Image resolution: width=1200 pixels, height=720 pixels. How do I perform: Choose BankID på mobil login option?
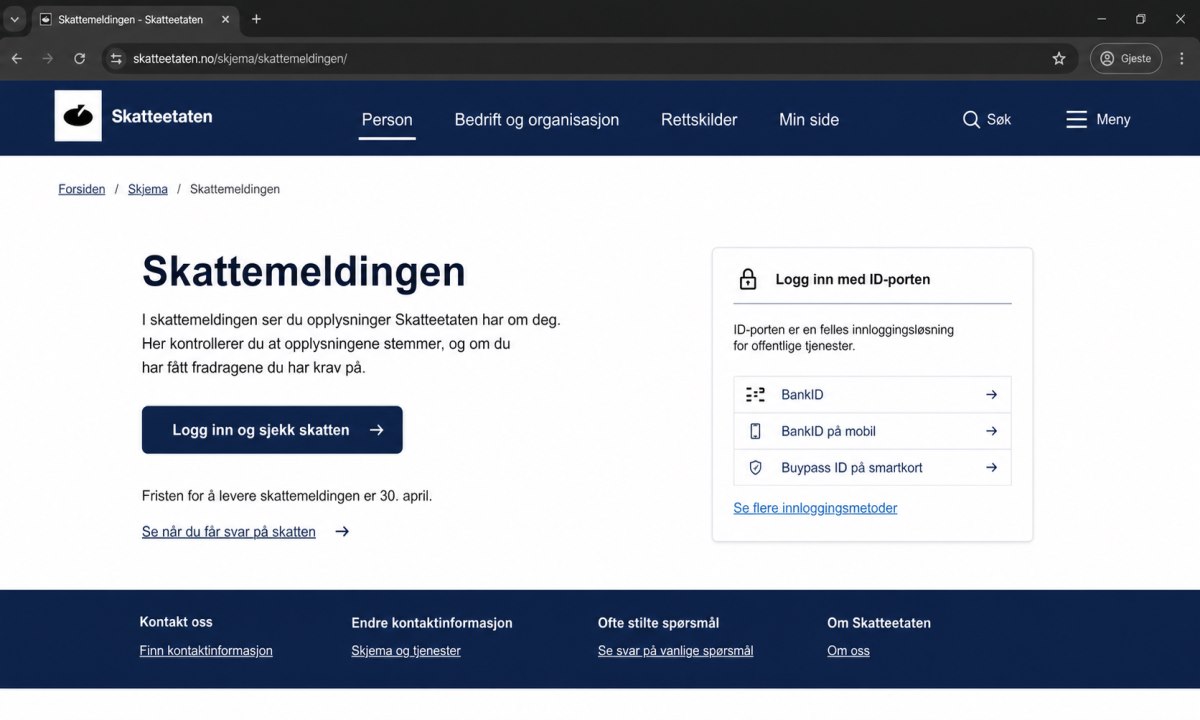[x=872, y=431]
